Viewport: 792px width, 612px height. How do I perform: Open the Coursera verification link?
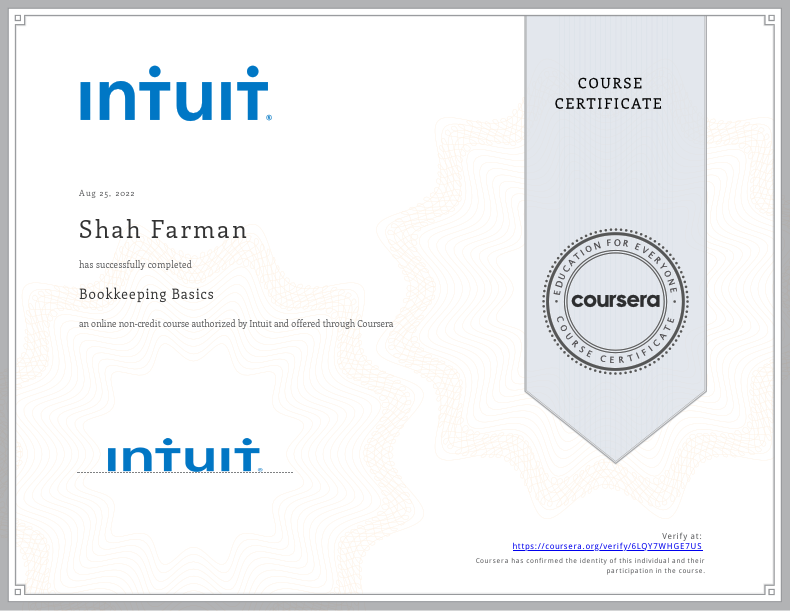coord(607,546)
